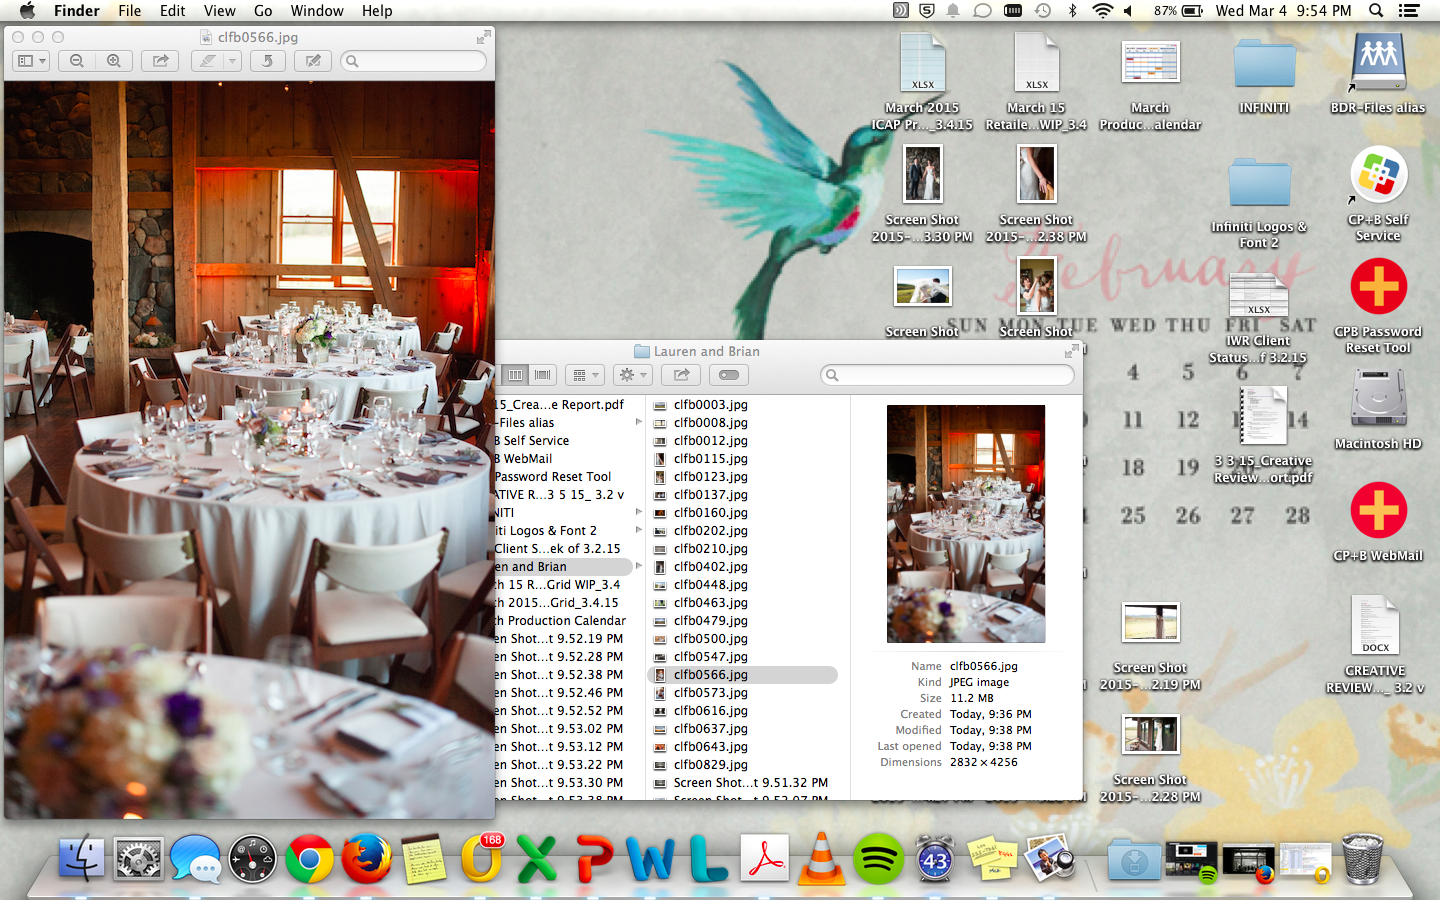Viewport: 1440px width, 900px height.
Task: Rotate the image using the Rotate Left button
Action: coord(267,61)
